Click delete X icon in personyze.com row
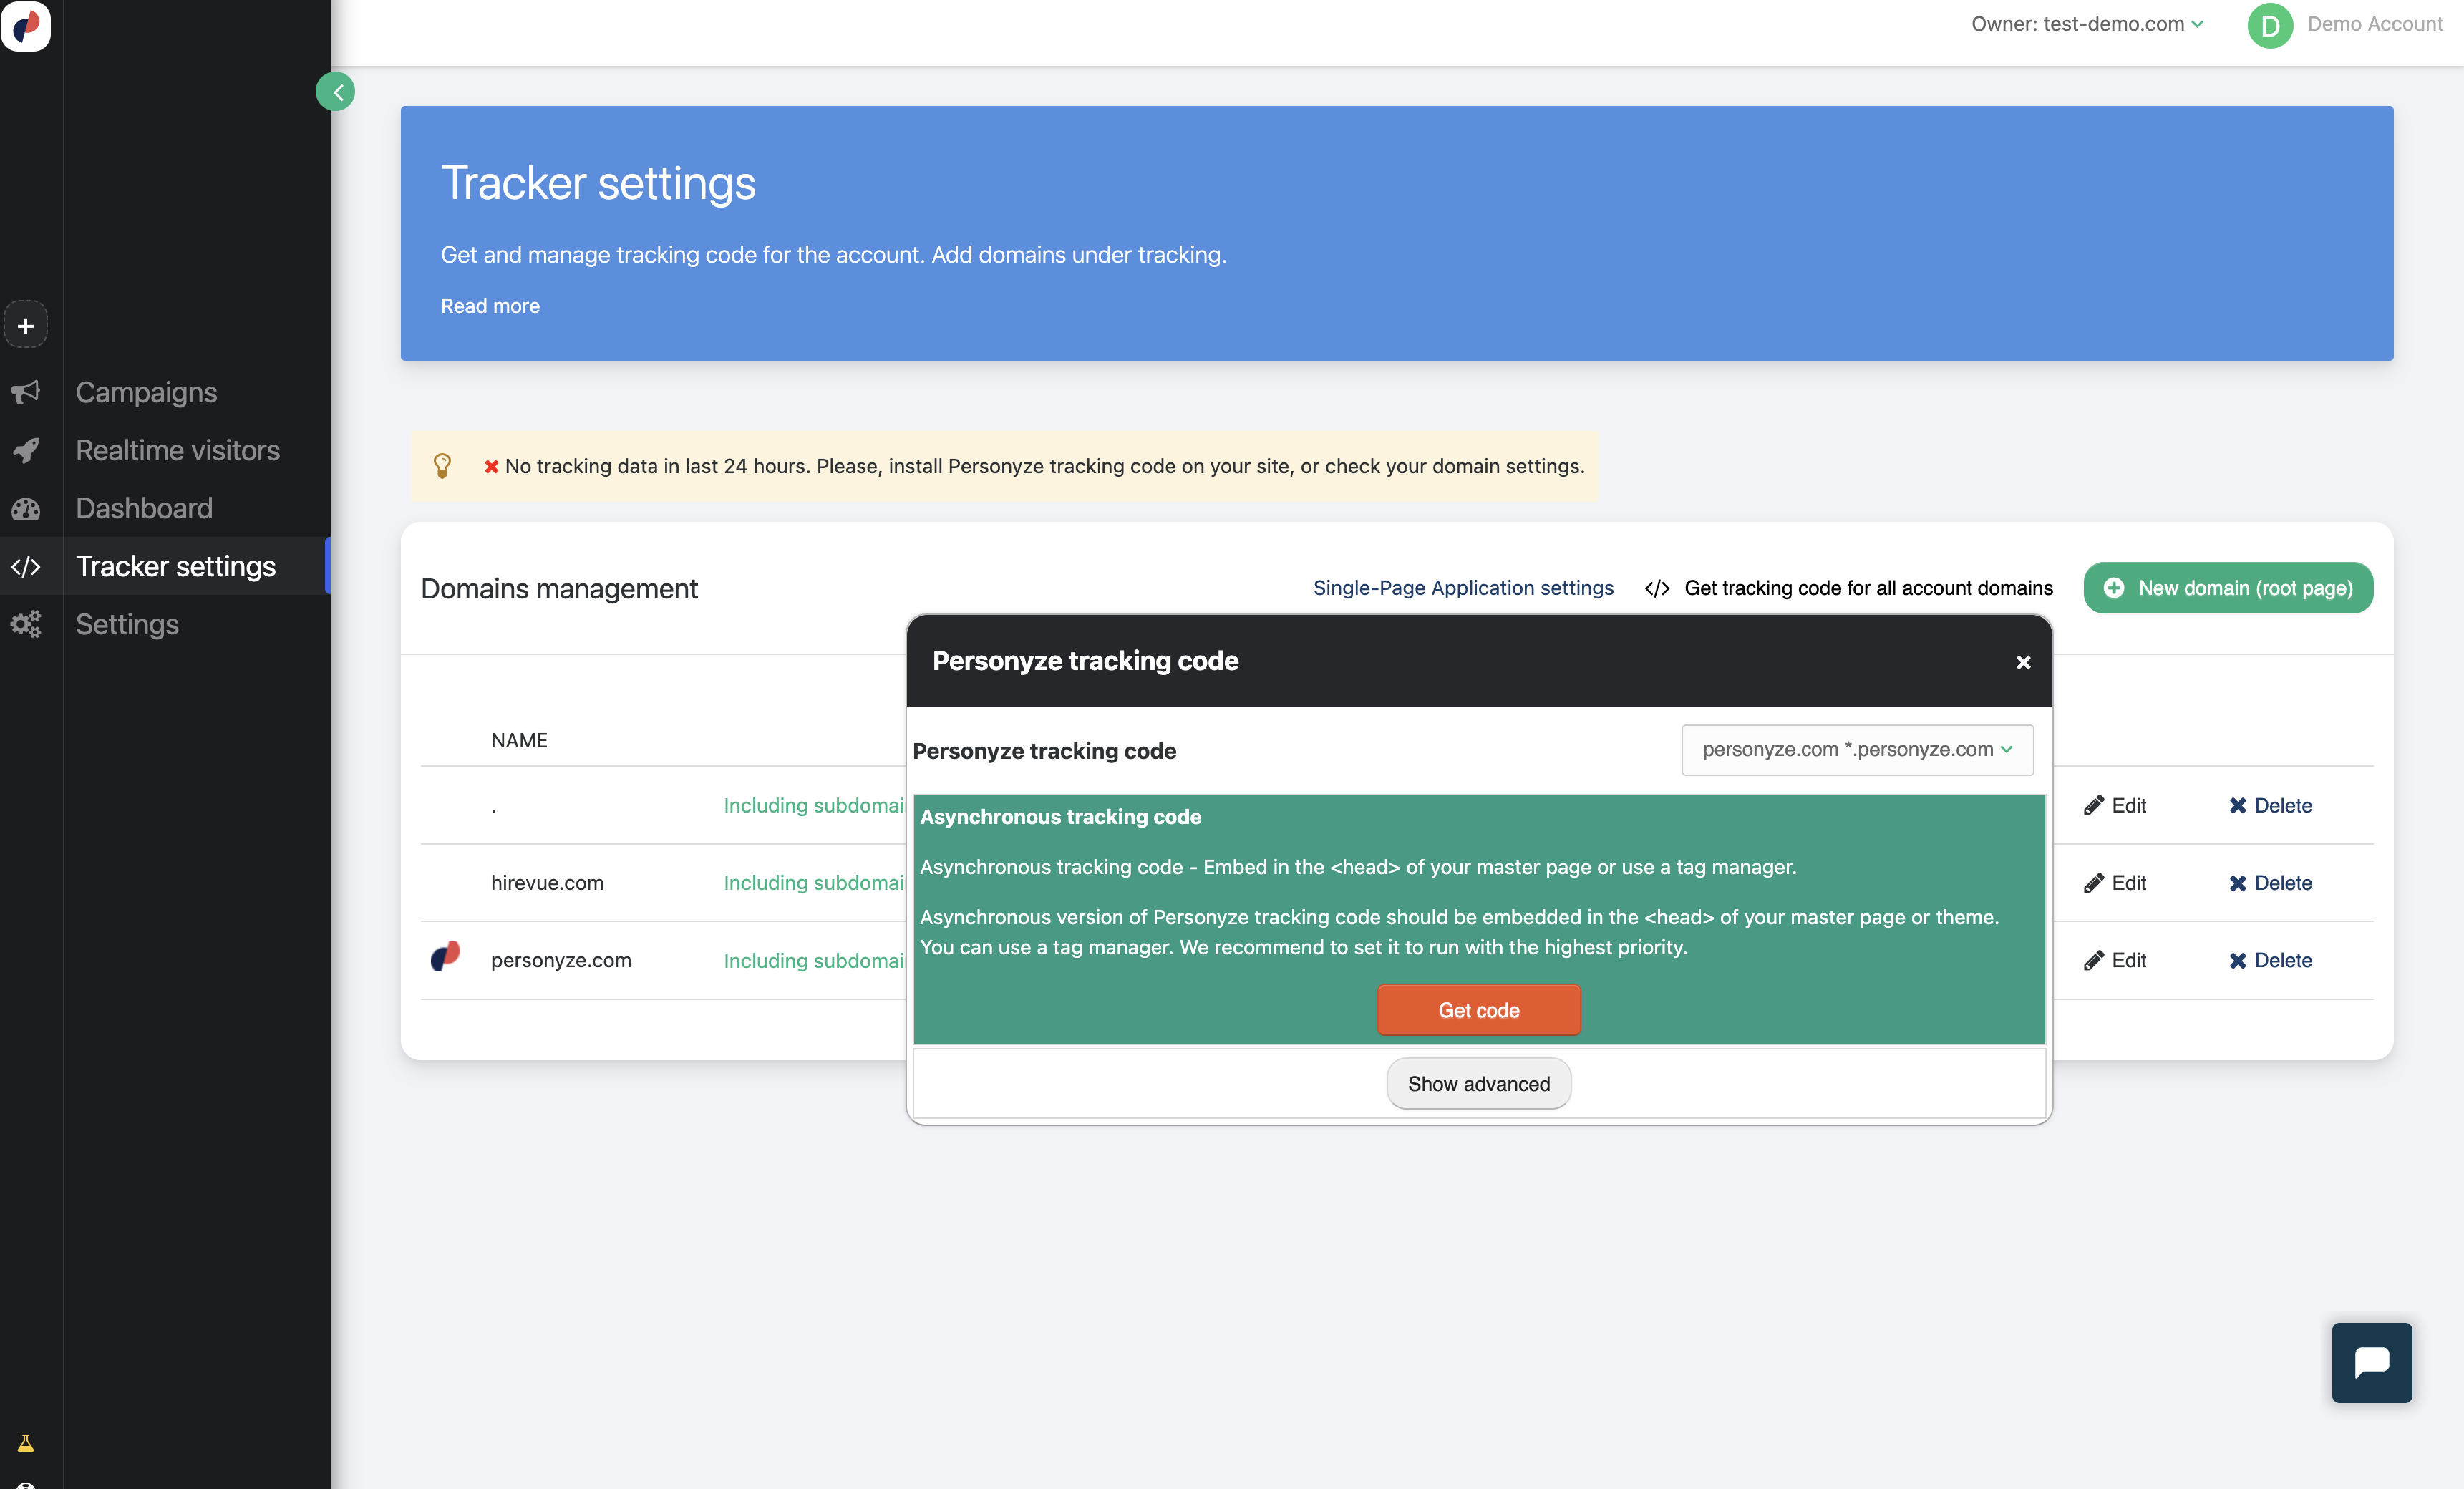The width and height of the screenshot is (2464, 1489). (x=2238, y=960)
